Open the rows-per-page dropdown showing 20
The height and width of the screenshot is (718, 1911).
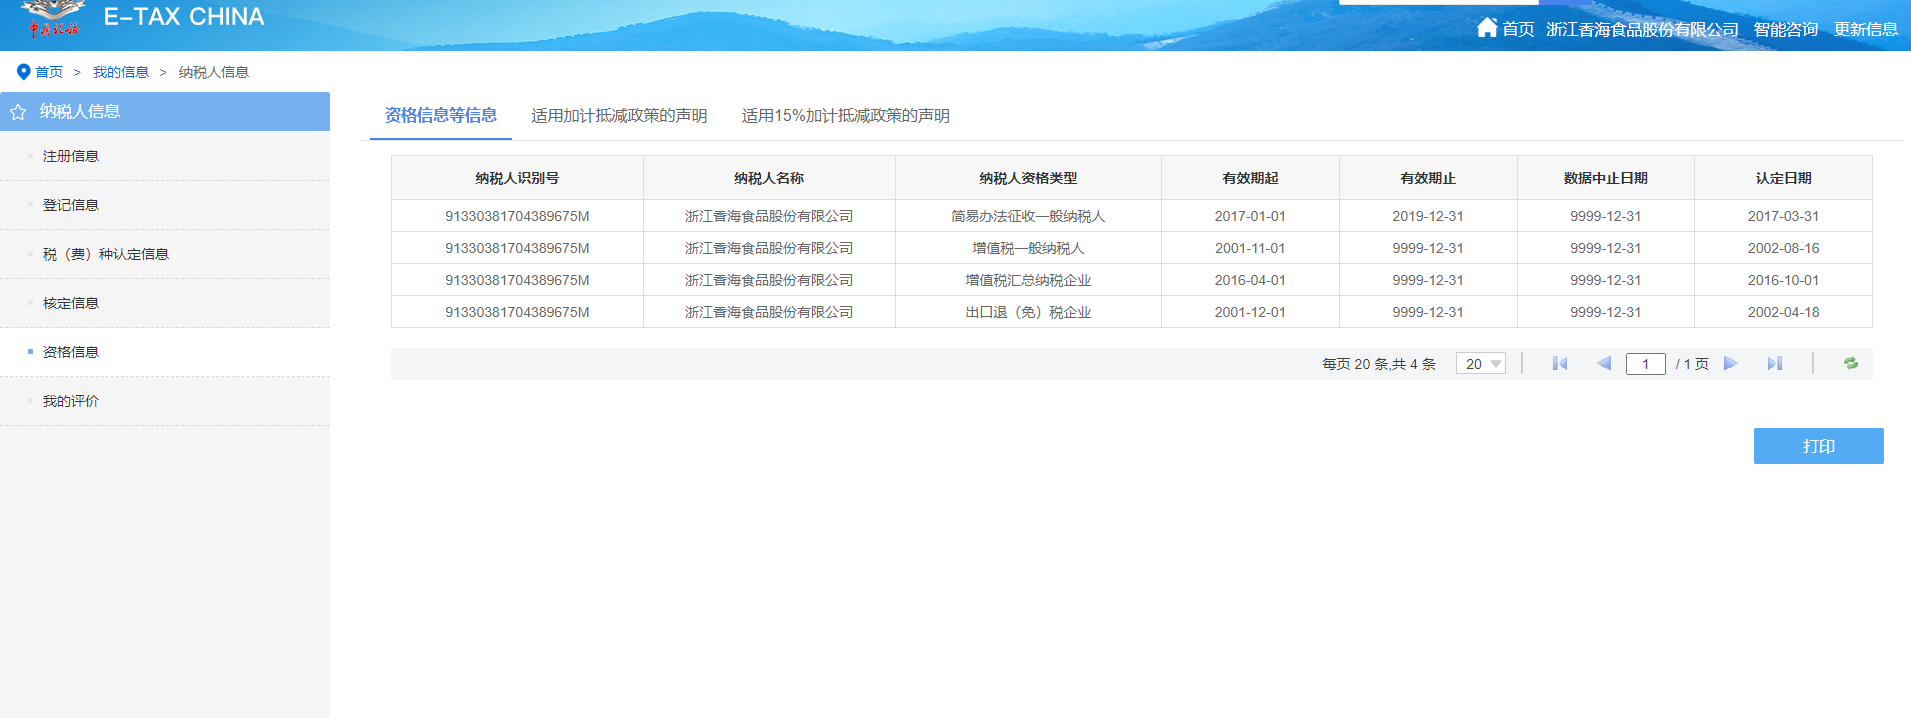click(1481, 364)
